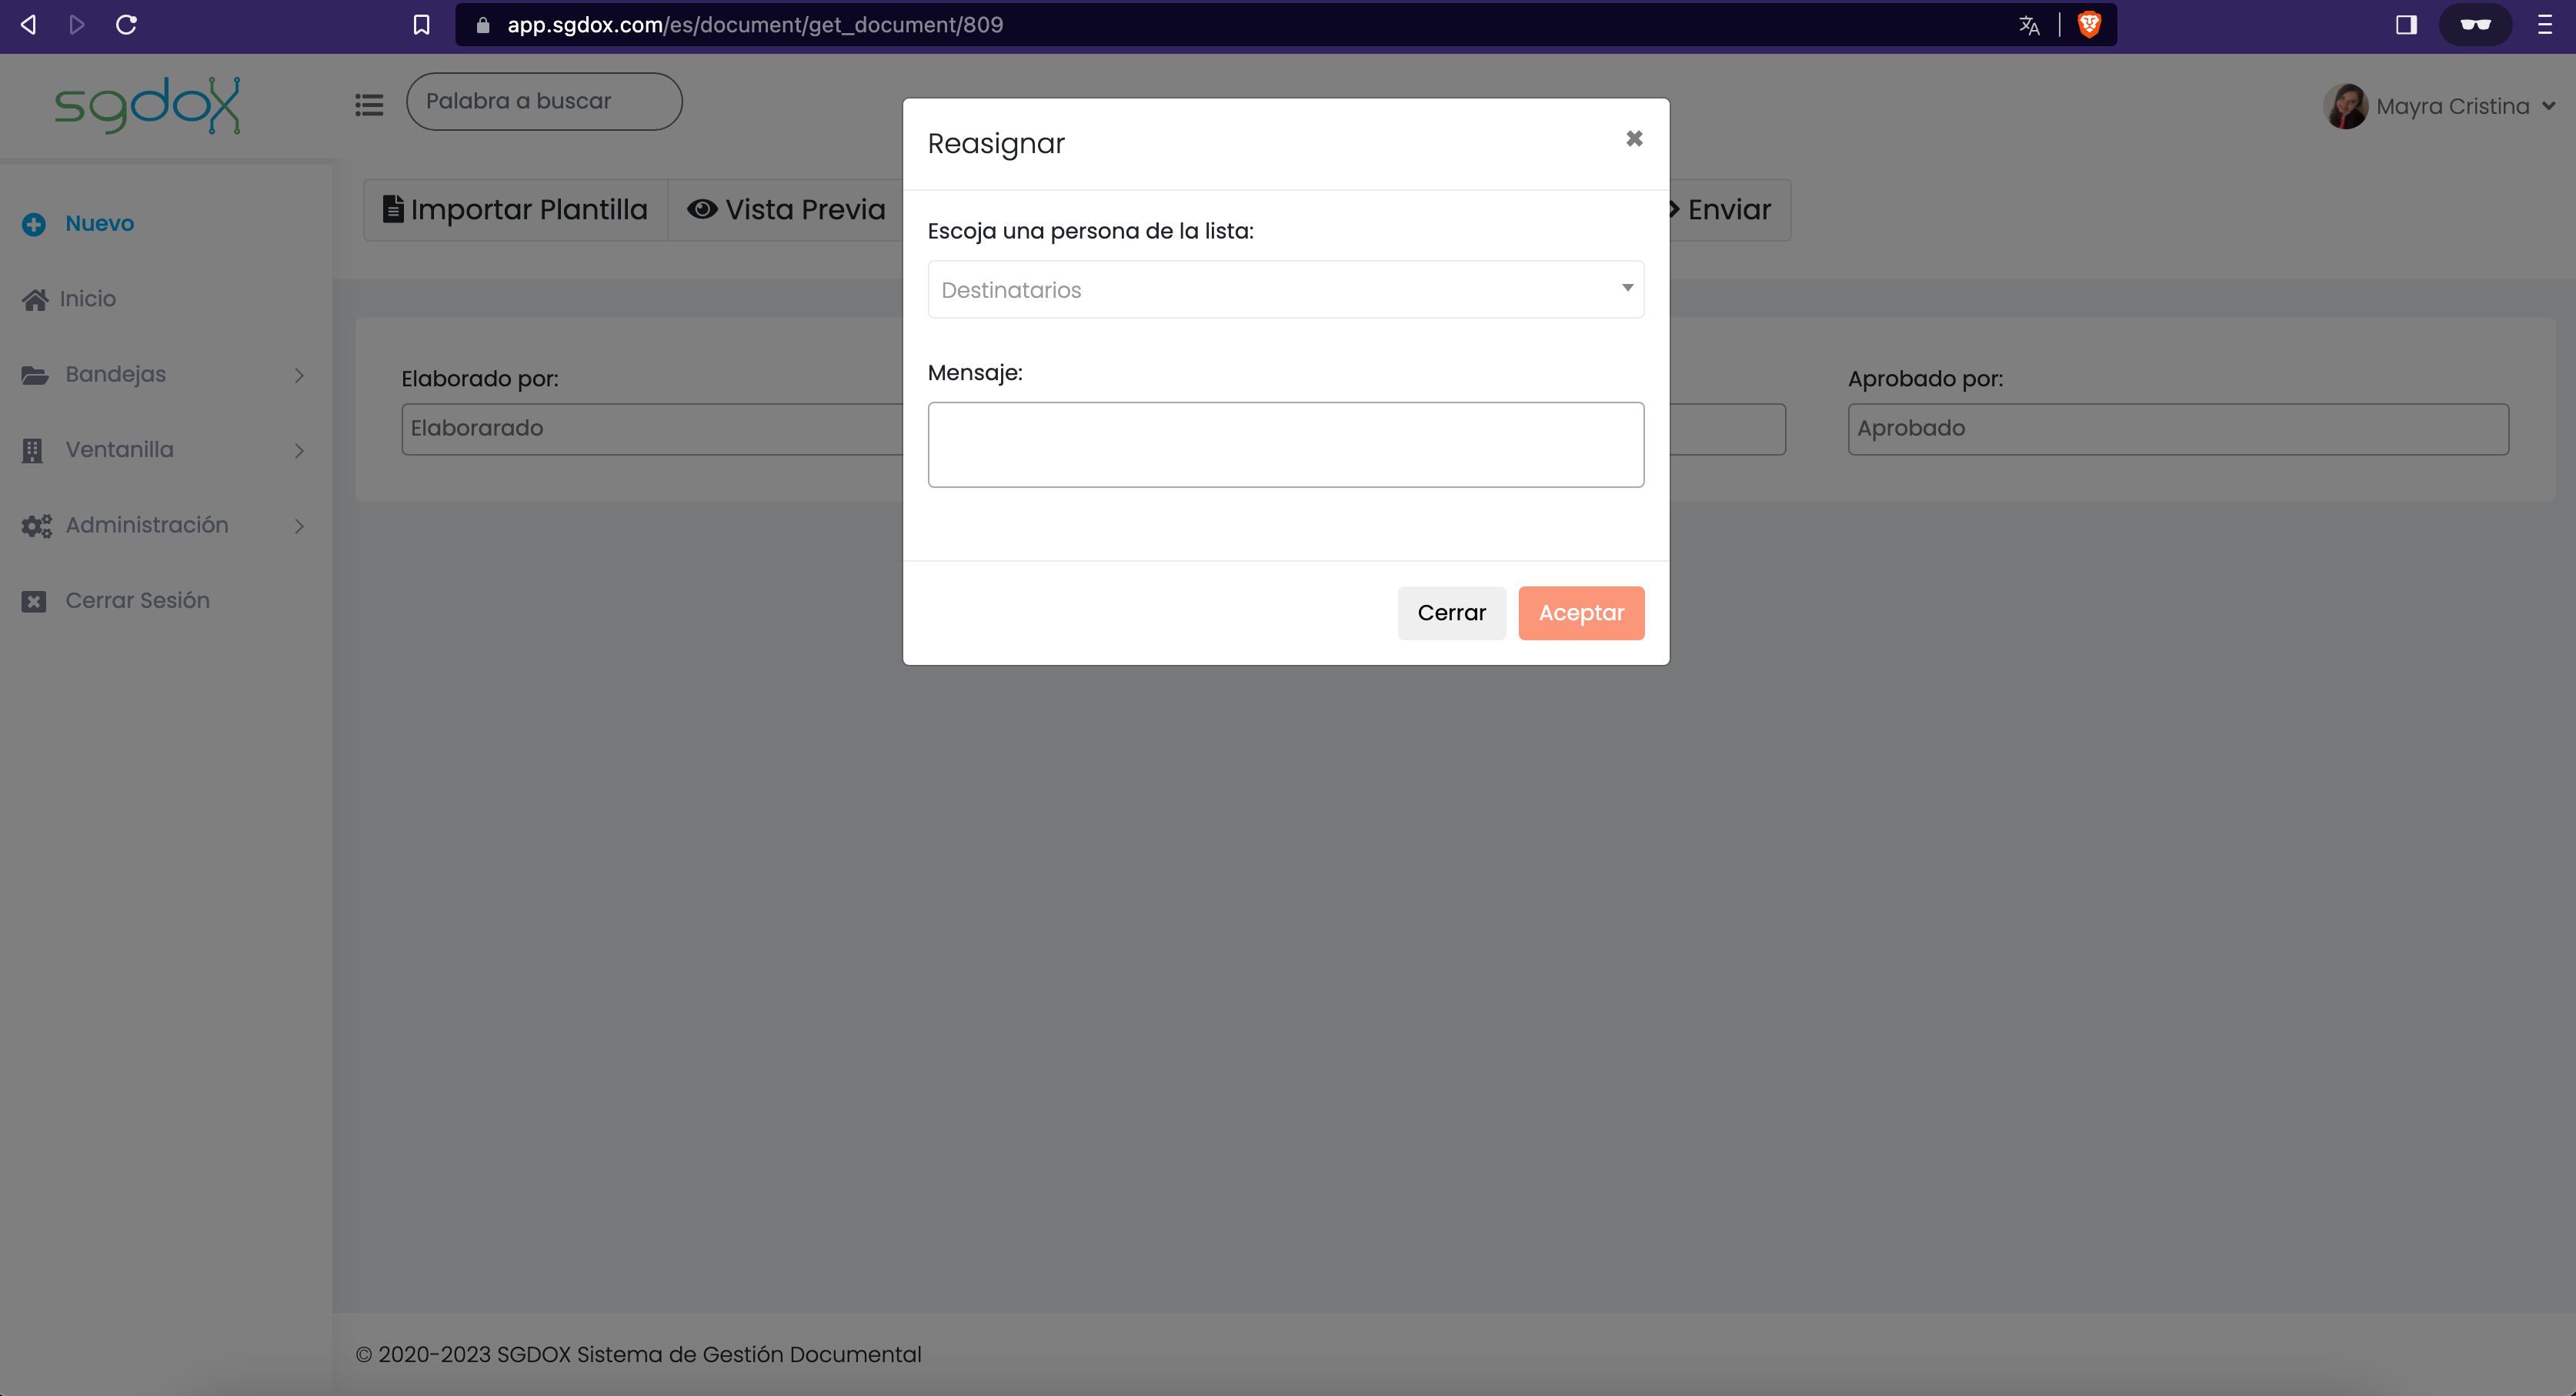
Task: Close the Reasignar dialog with the X
Action: [1634, 139]
